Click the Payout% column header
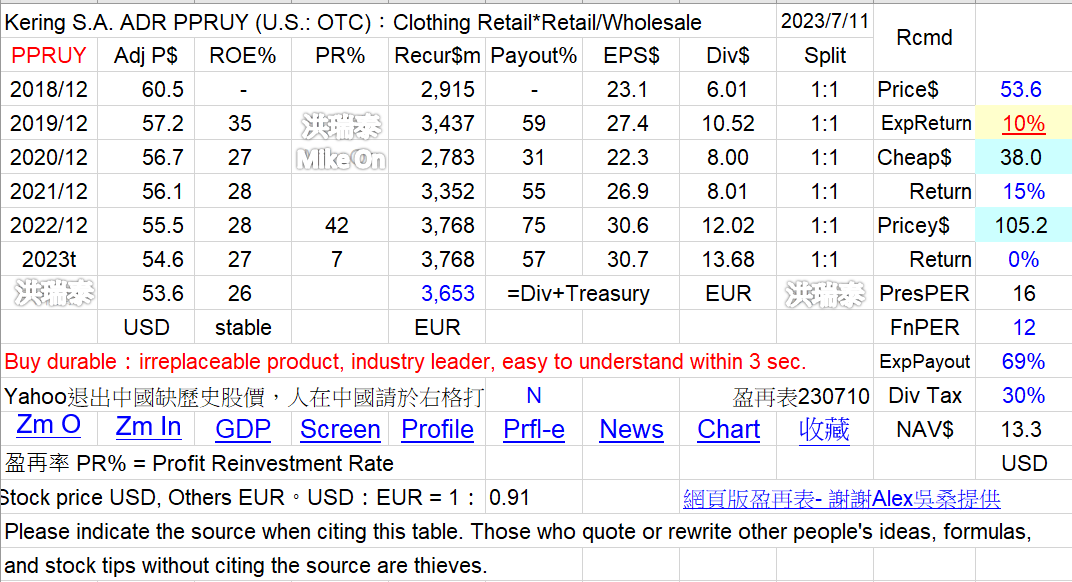The width and height of the screenshot is (1072, 582). pos(534,55)
